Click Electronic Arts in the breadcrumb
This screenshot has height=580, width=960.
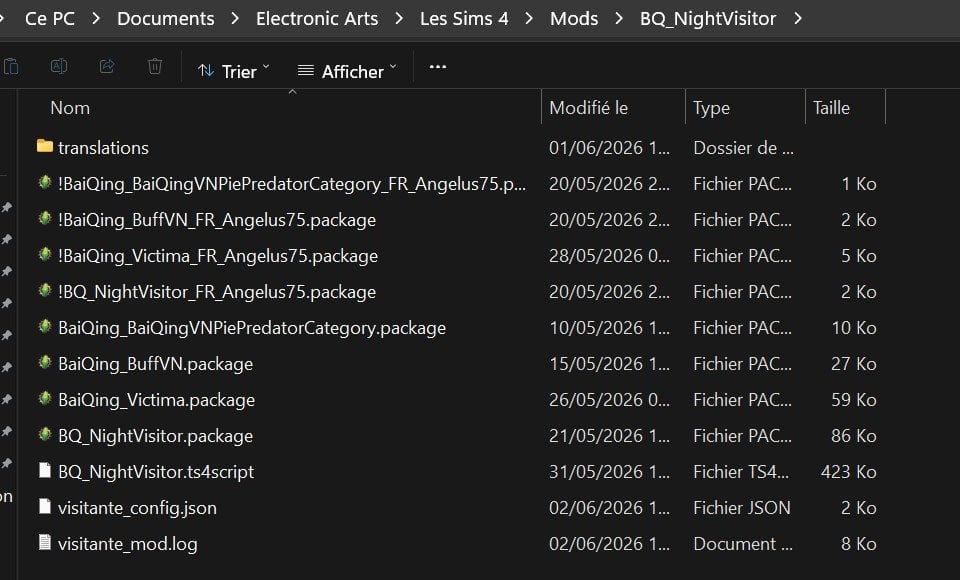click(x=317, y=18)
